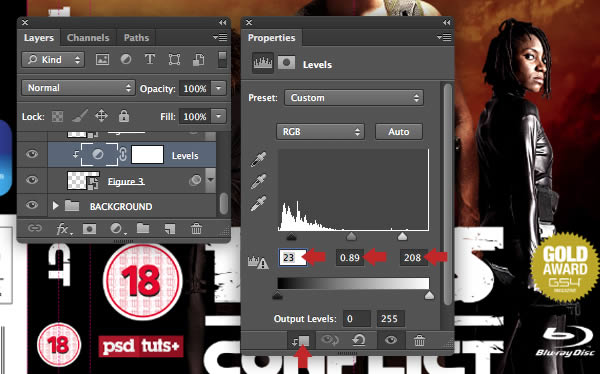
Task: Click the input highlights slider handle
Action: point(402,237)
